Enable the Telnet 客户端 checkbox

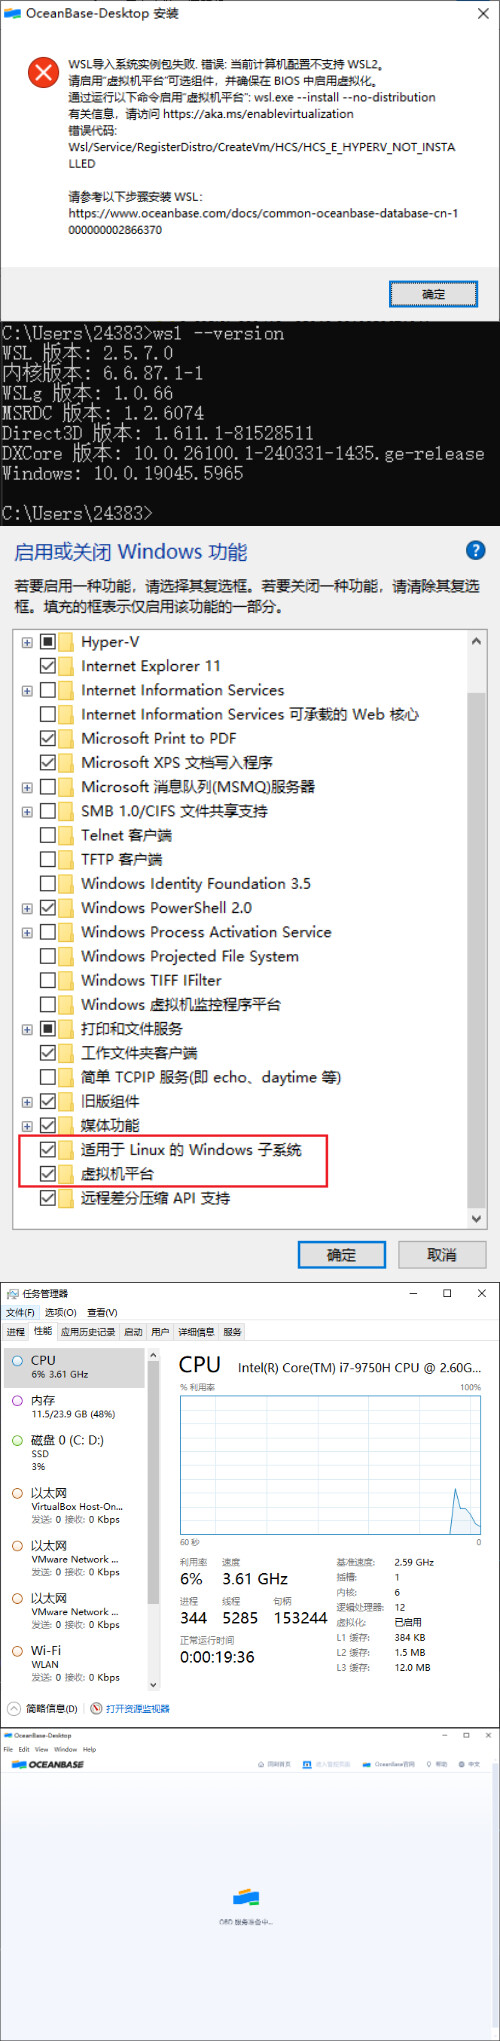click(x=47, y=835)
